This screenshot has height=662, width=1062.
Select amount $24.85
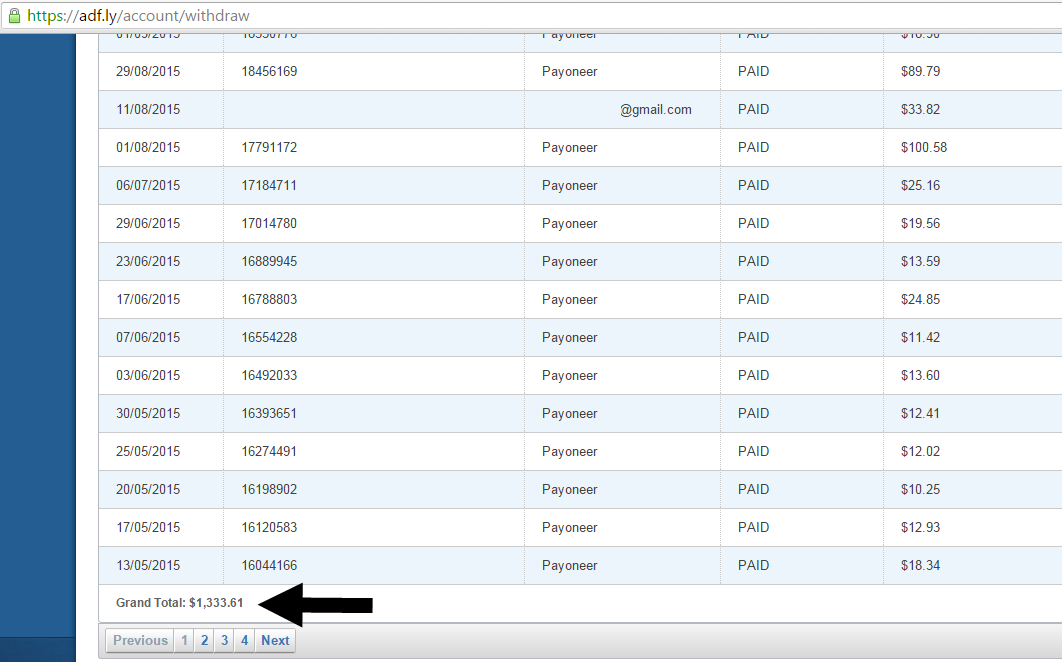click(920, 299)
